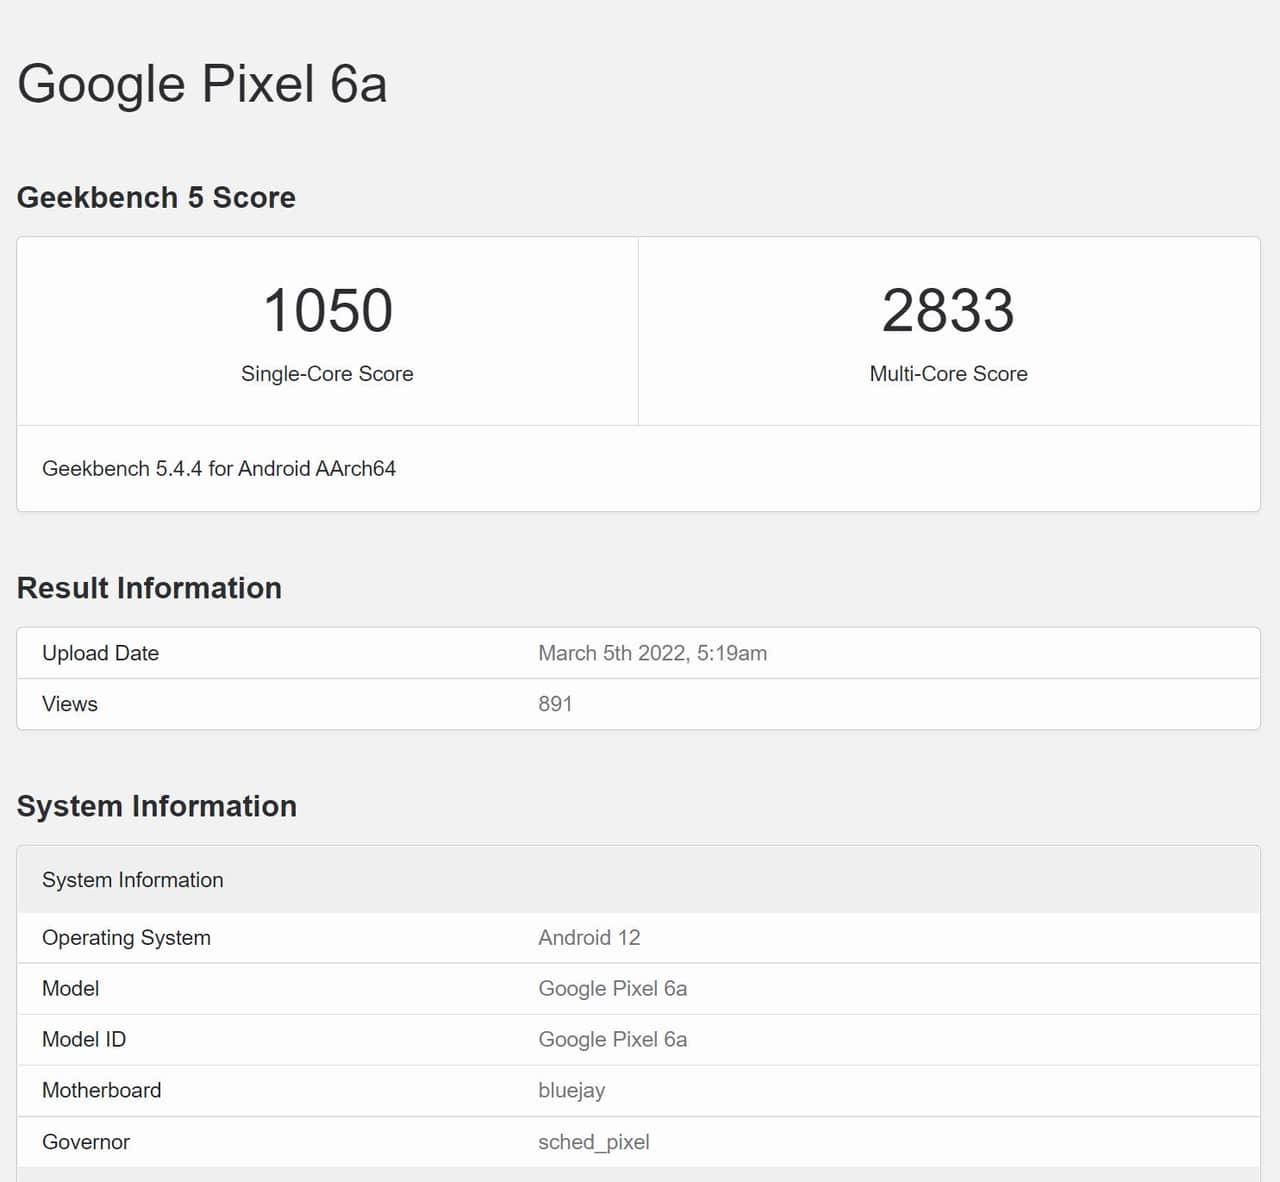Click the sched_pixel governor value
The width and height of the screenshot is (1280, 1182).
[593, 1142]
